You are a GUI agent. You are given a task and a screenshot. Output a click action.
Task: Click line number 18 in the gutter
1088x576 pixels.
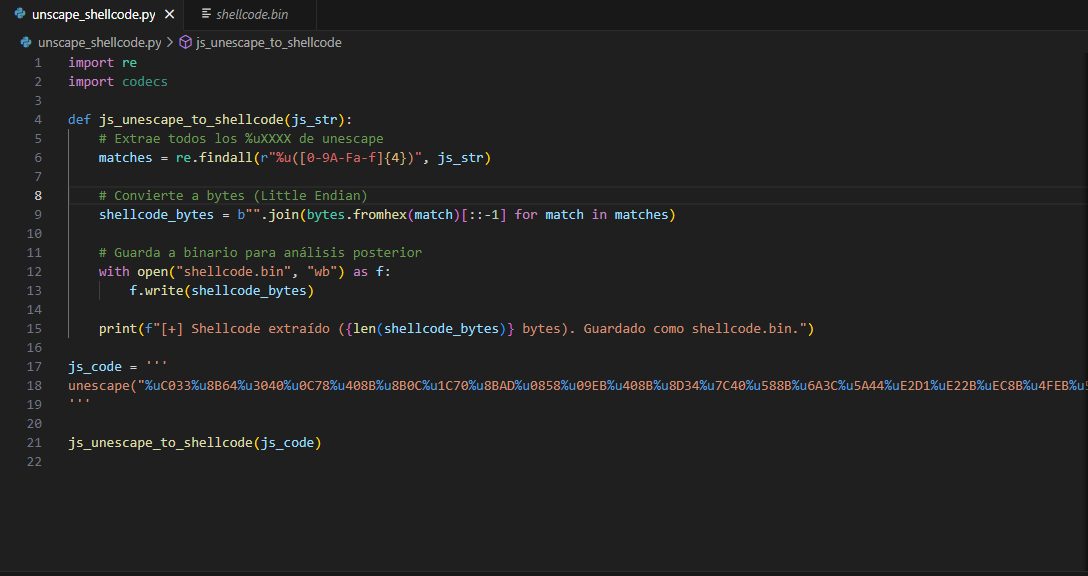(35, 385)
